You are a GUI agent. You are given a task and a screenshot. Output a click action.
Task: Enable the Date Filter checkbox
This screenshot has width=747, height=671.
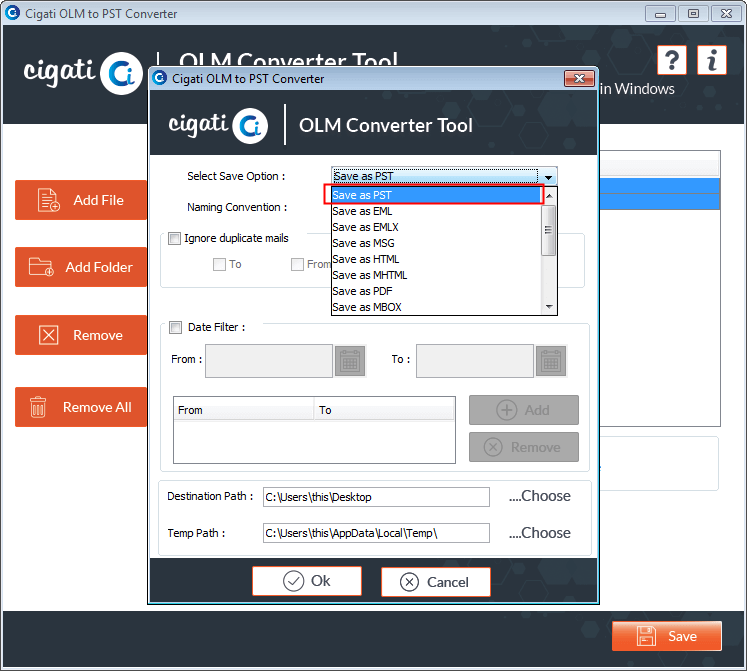[x=176, y=327]
